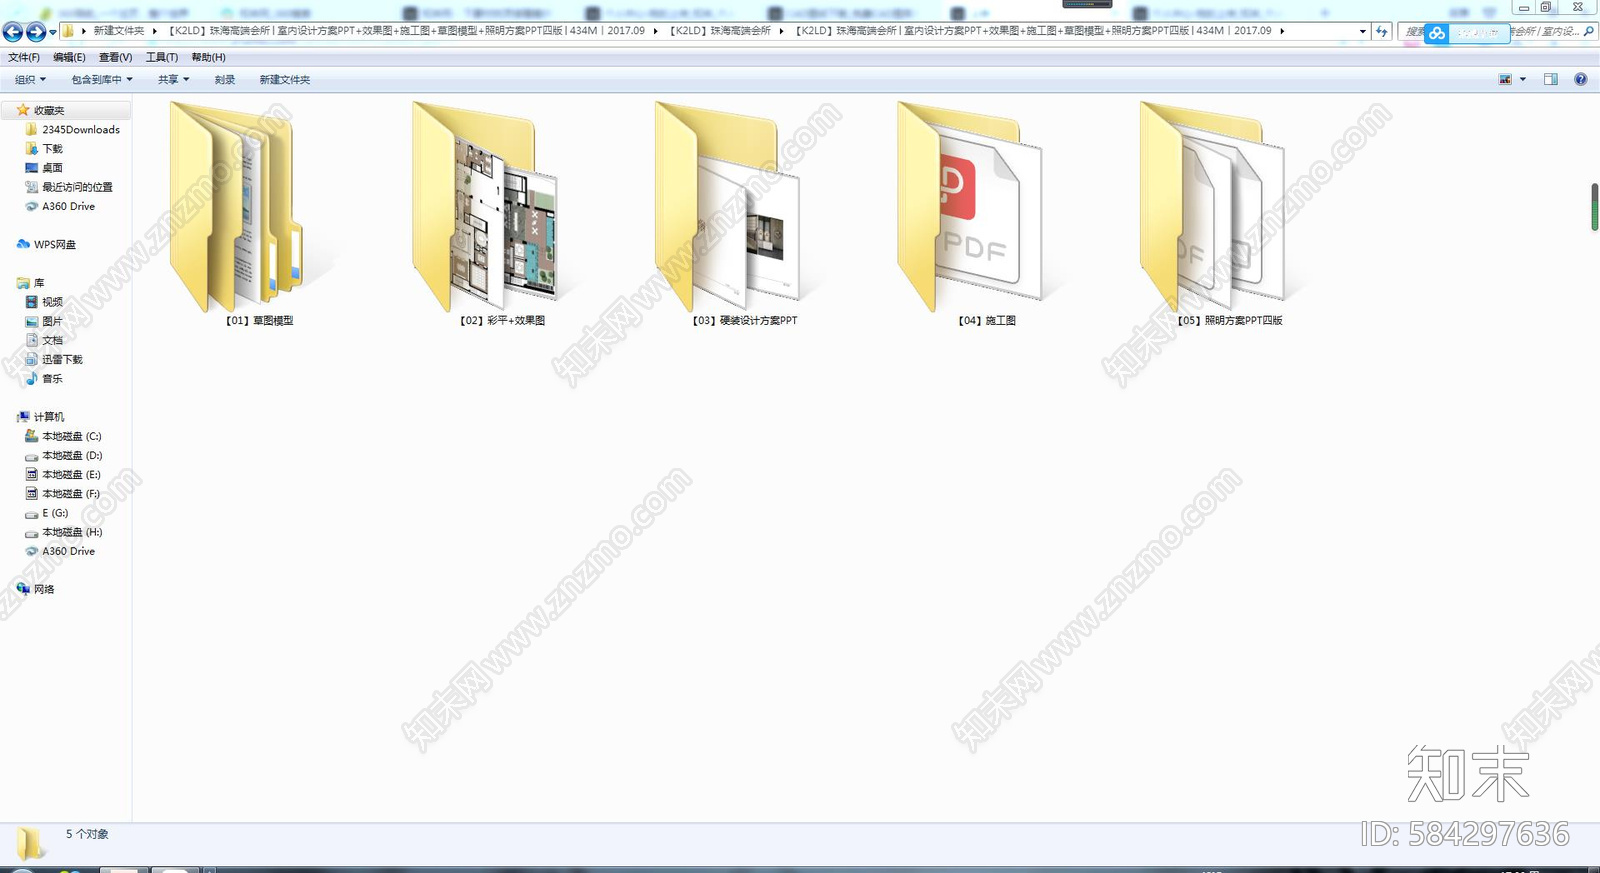Screen dimensions: 1600x873
Task: Open the Help question mark icon
Action: click(x=1580, y=79)
